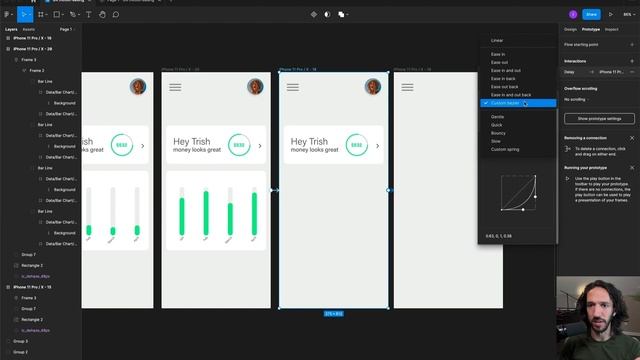Click hamburger icon in the bar chart frame

(175, 87)
